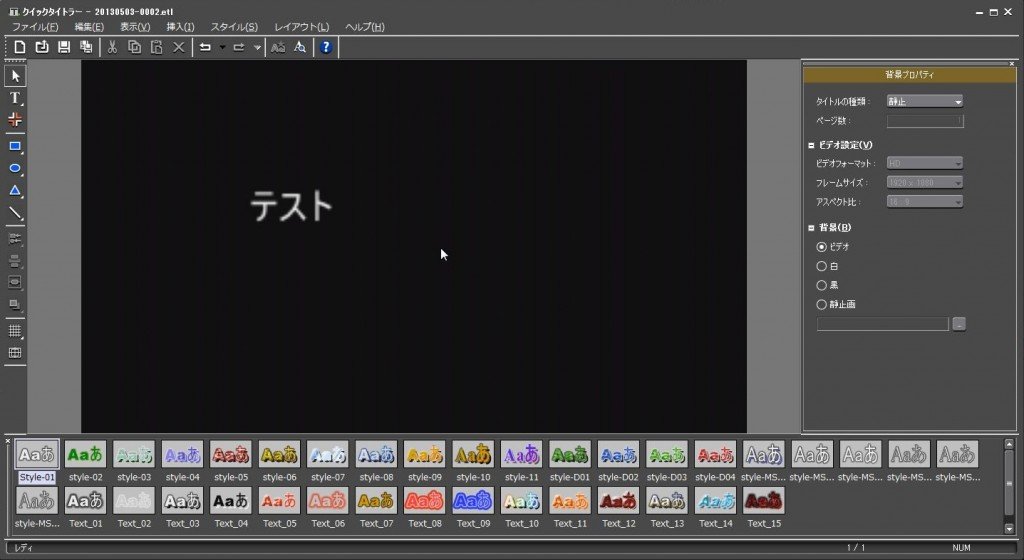This screenshot has height=560, width=1024.
Task: Select the Rectangle shape tool
Action: (15, 147)
